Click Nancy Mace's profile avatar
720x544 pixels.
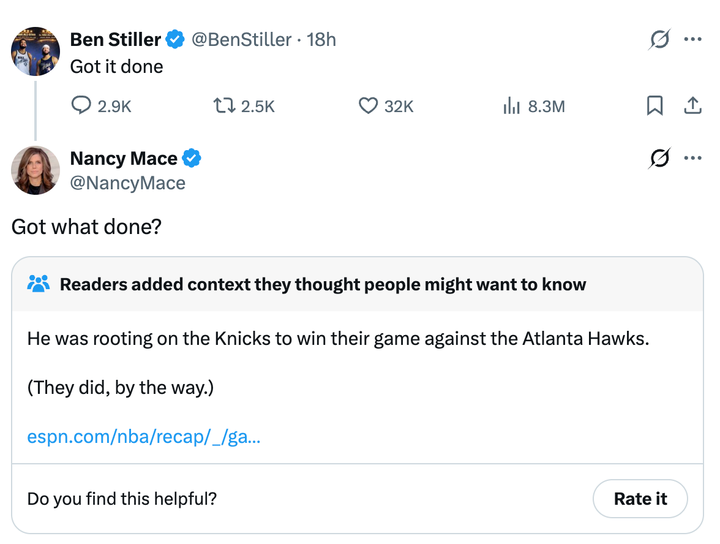point(35,169)
